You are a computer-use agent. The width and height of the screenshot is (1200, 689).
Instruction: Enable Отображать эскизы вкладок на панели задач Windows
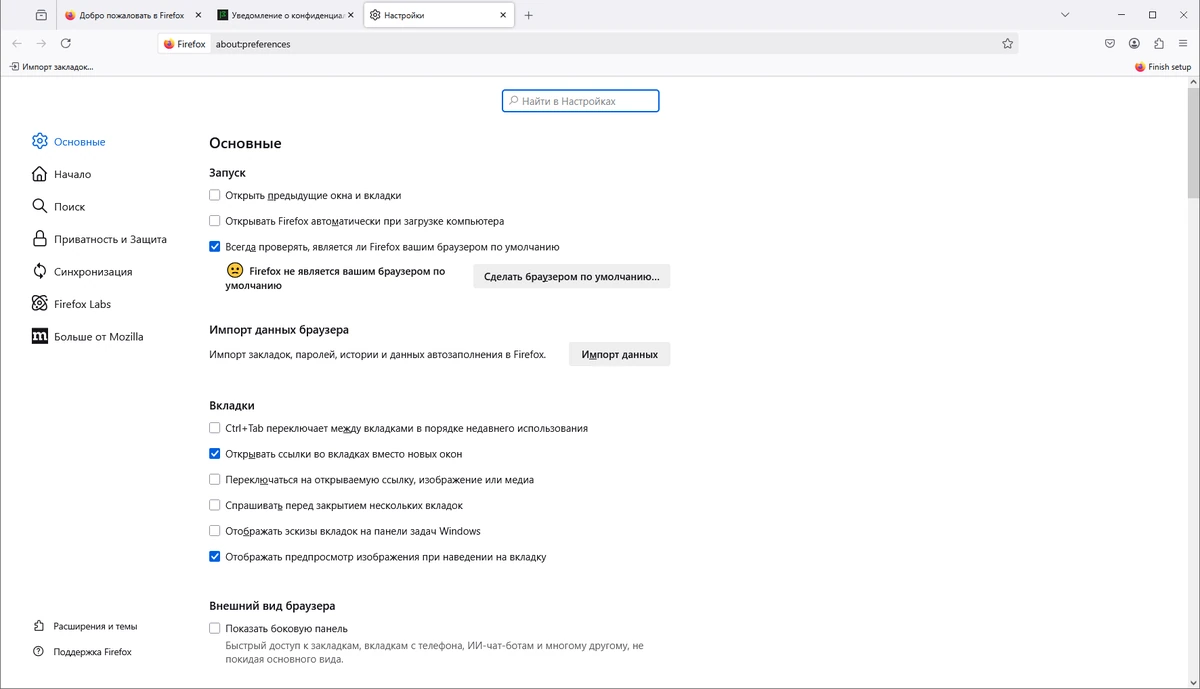click(x=215, y=531)
